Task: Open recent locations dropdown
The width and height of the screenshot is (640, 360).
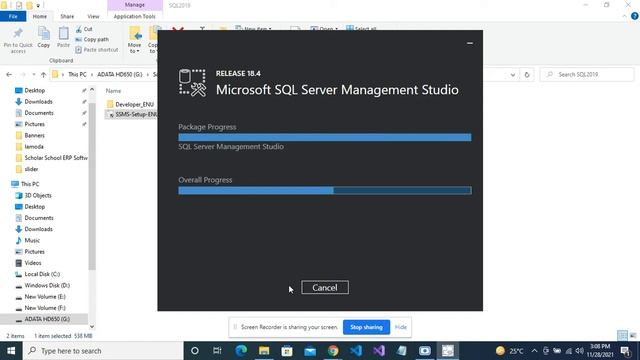Action: coord(33,75)
